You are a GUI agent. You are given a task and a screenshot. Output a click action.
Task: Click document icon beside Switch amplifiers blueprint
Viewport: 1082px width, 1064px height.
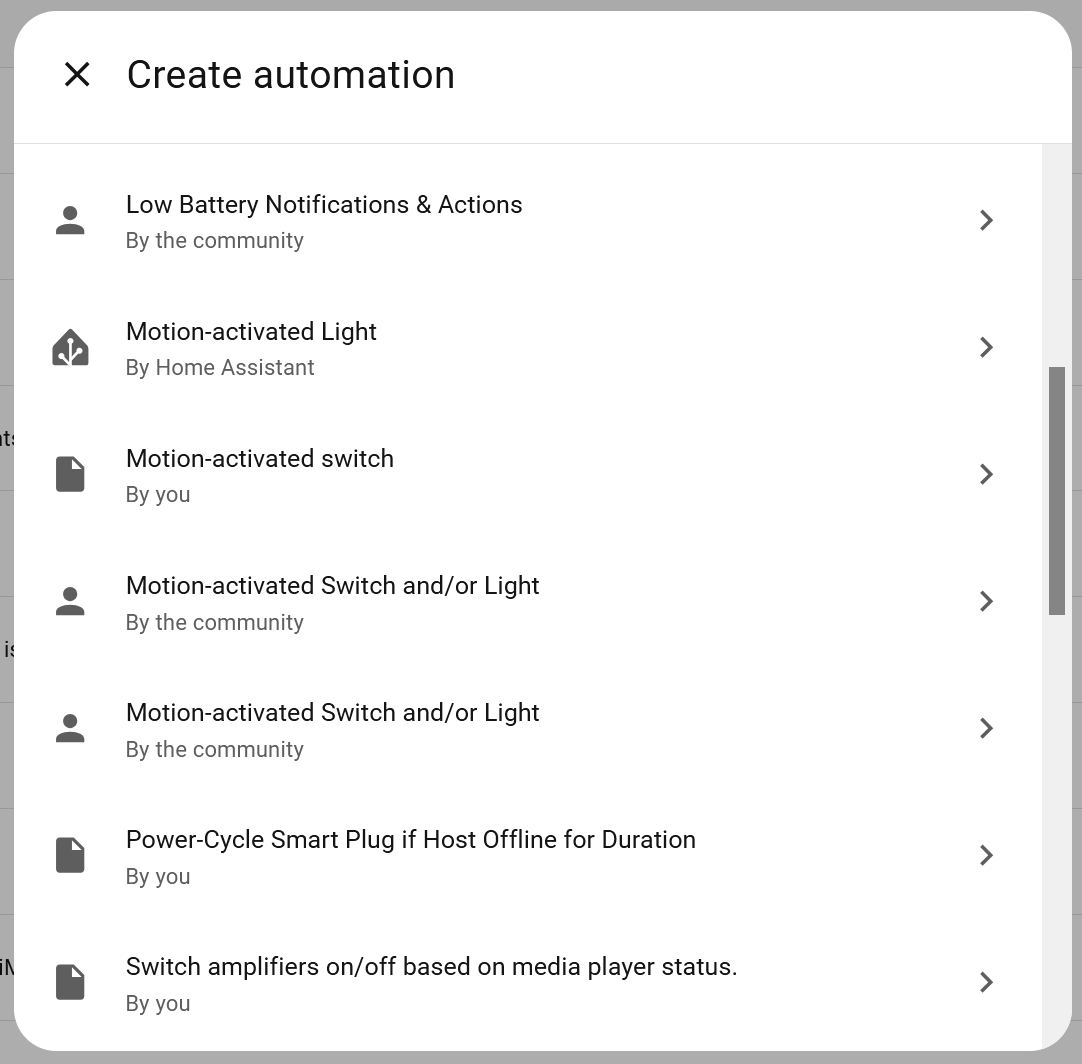coord(70,982)
